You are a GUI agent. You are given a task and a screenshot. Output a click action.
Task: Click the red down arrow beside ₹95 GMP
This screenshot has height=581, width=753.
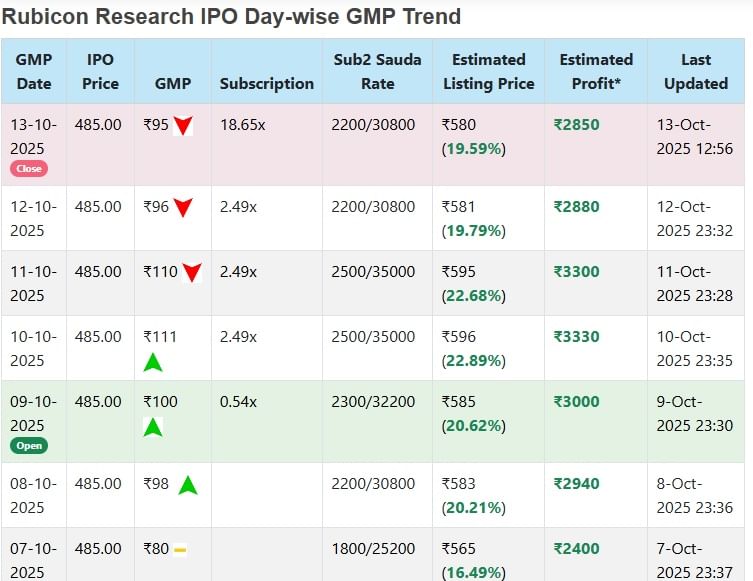(x=182, y=126)
